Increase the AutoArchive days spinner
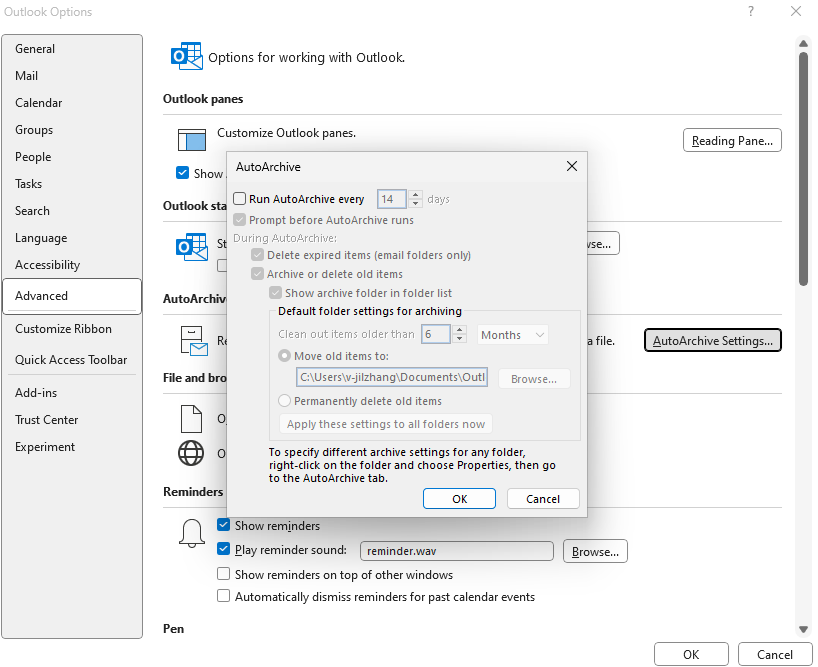 (415, 195)
